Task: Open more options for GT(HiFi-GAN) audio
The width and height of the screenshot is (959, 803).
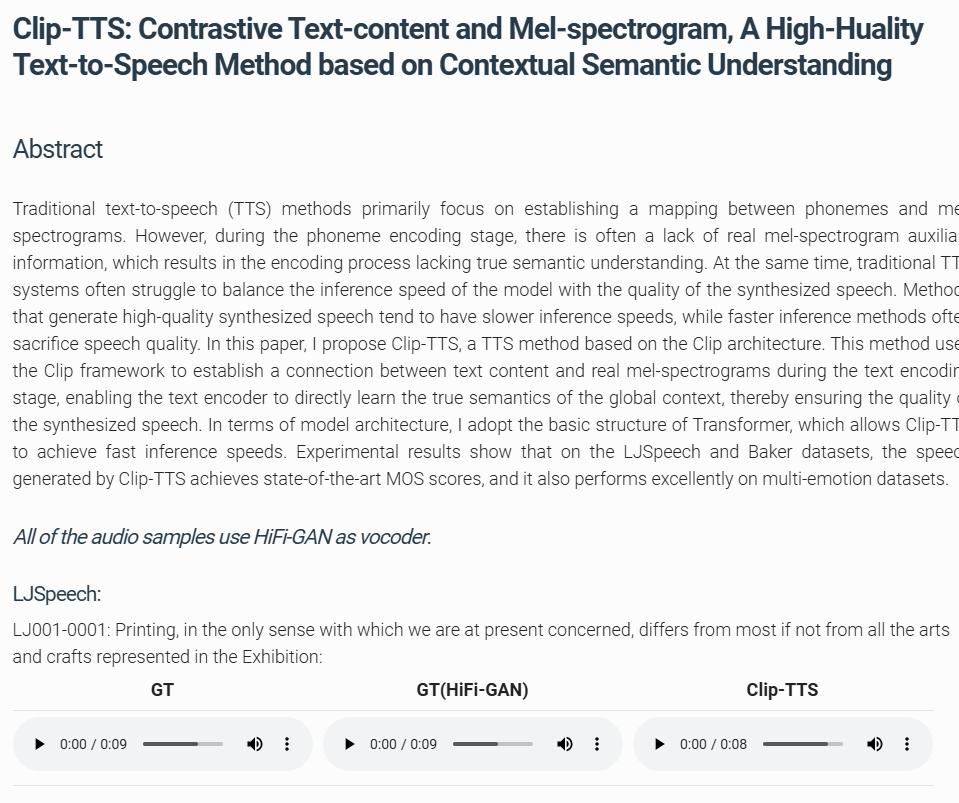Action: tap(597, 744)
